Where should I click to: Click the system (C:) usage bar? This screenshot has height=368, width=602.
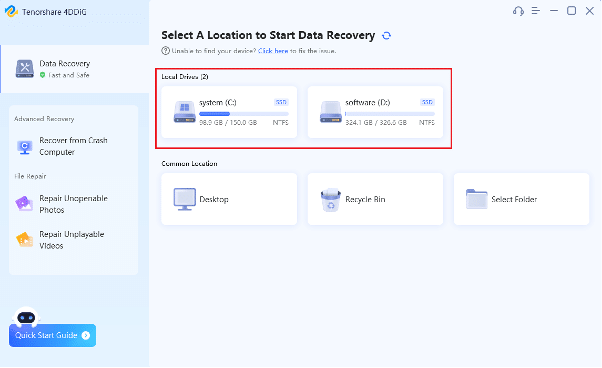coord(244,114)
